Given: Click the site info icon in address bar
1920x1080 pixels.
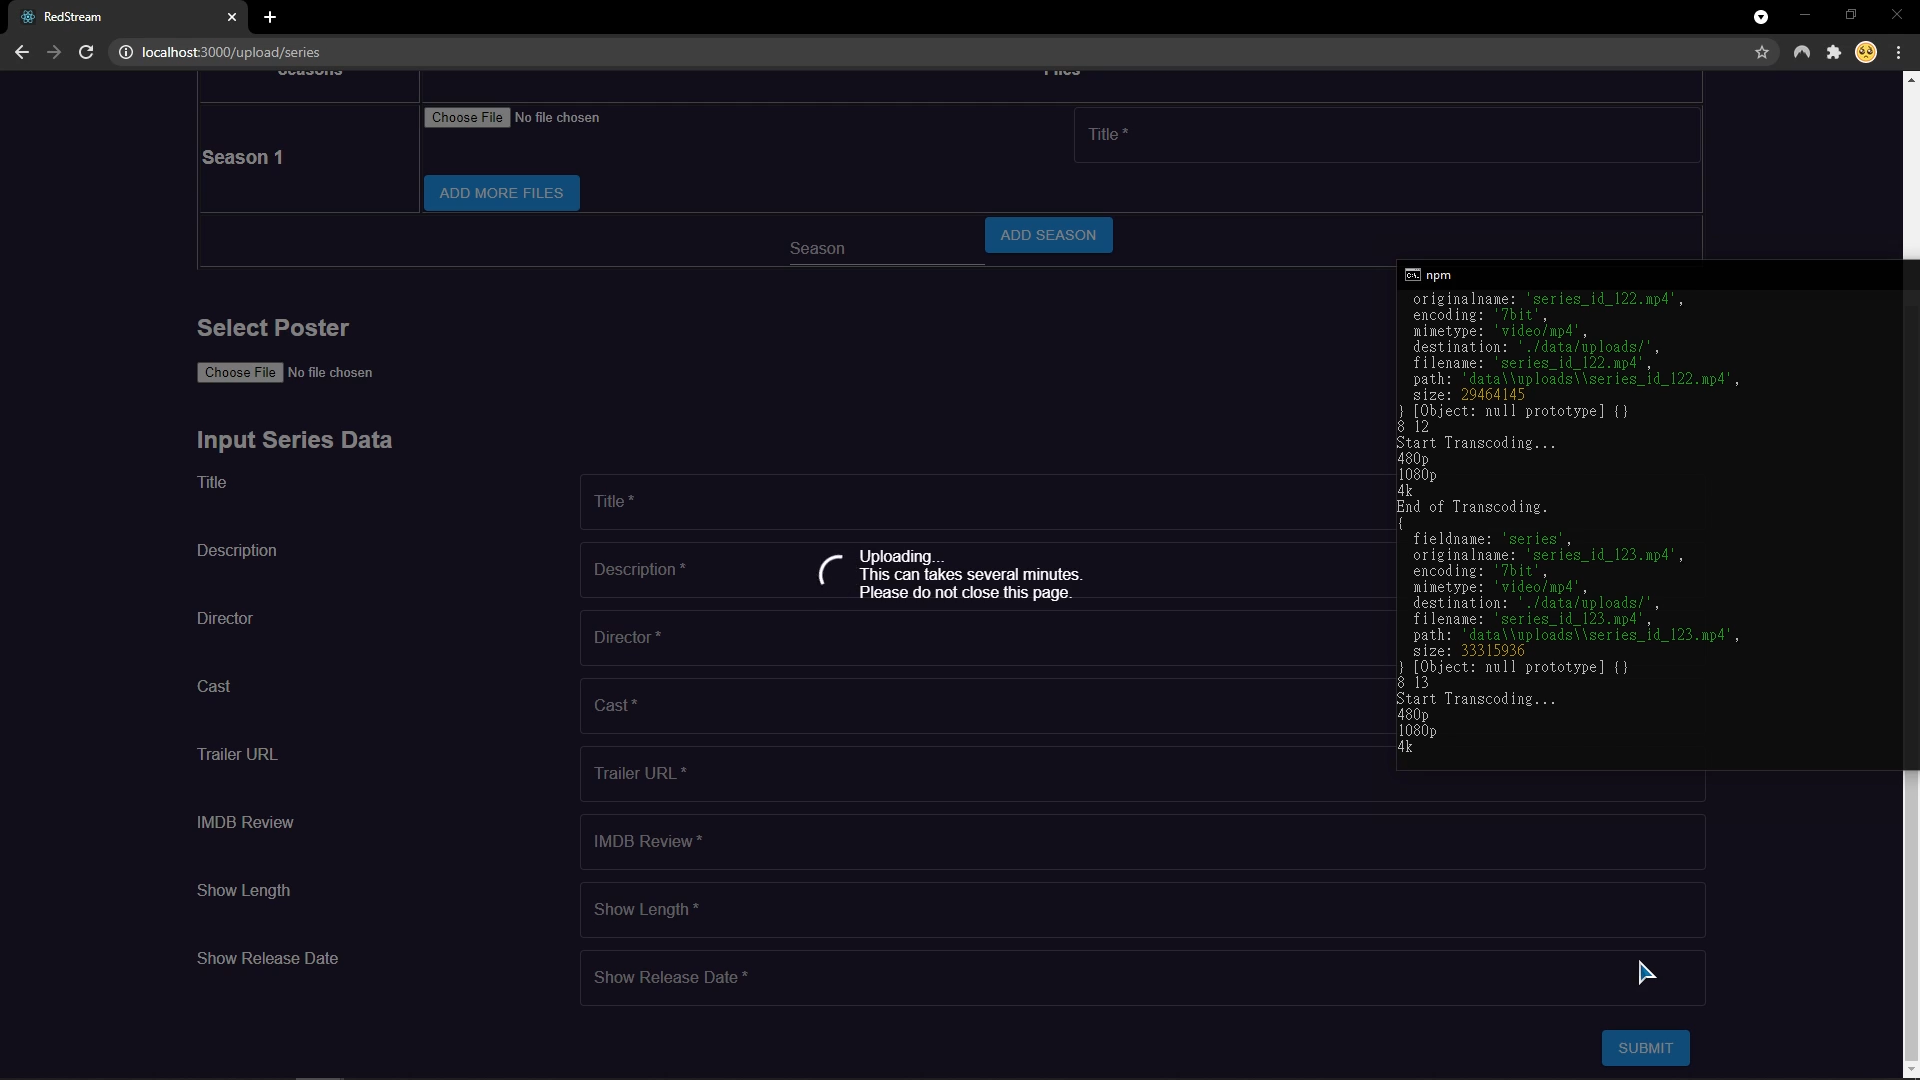Looking at the screenshot, I should (x=126, y=52).
